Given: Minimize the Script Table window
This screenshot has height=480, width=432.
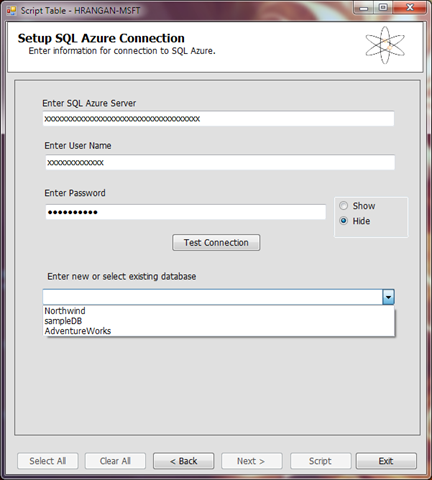Looking at the screenshot, I should (x=364, y=8).
